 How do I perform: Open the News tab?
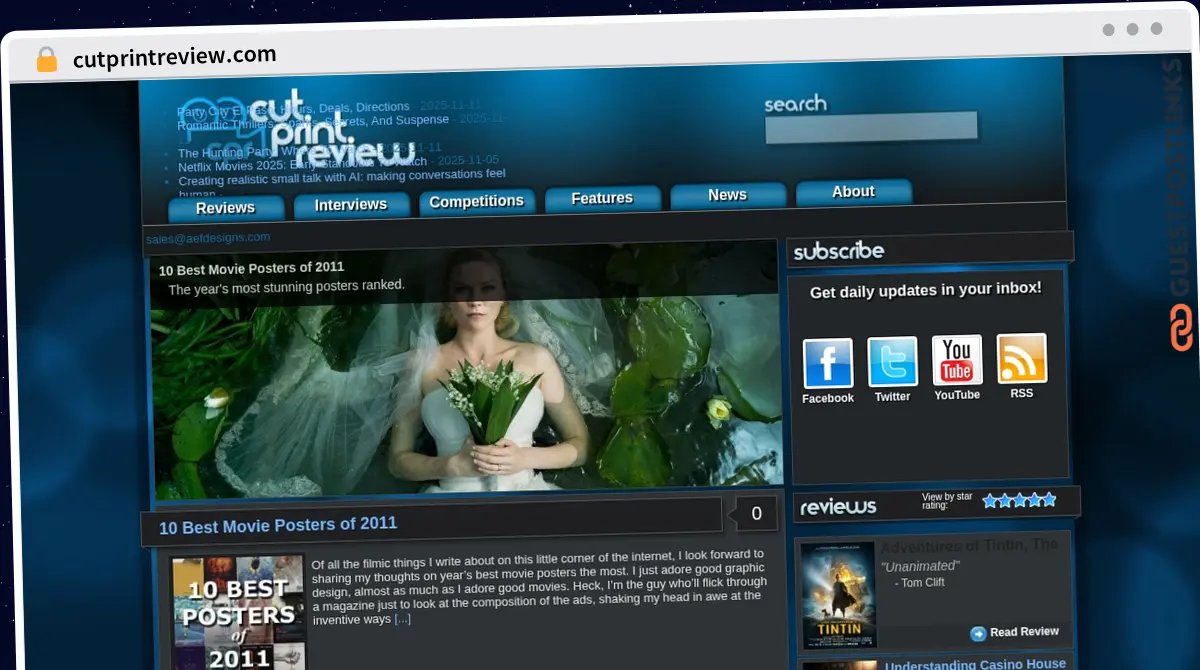point(728,195)
